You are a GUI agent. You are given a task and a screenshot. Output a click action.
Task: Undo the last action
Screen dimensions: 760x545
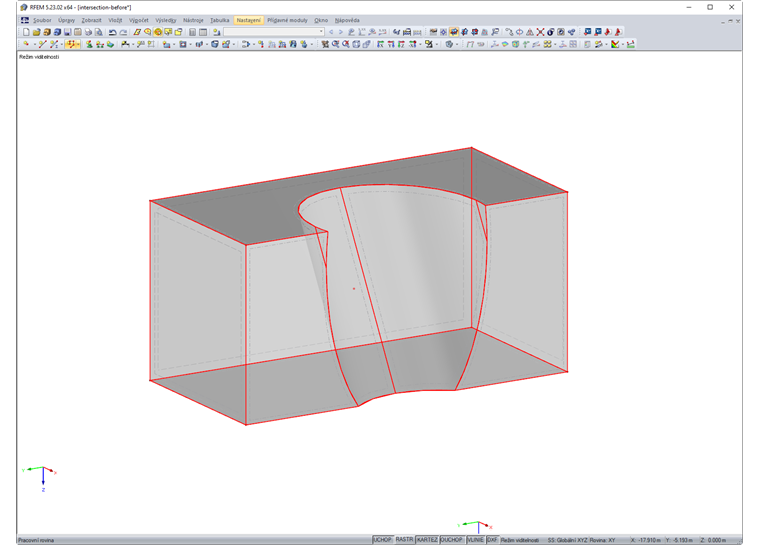coord(112,32)
